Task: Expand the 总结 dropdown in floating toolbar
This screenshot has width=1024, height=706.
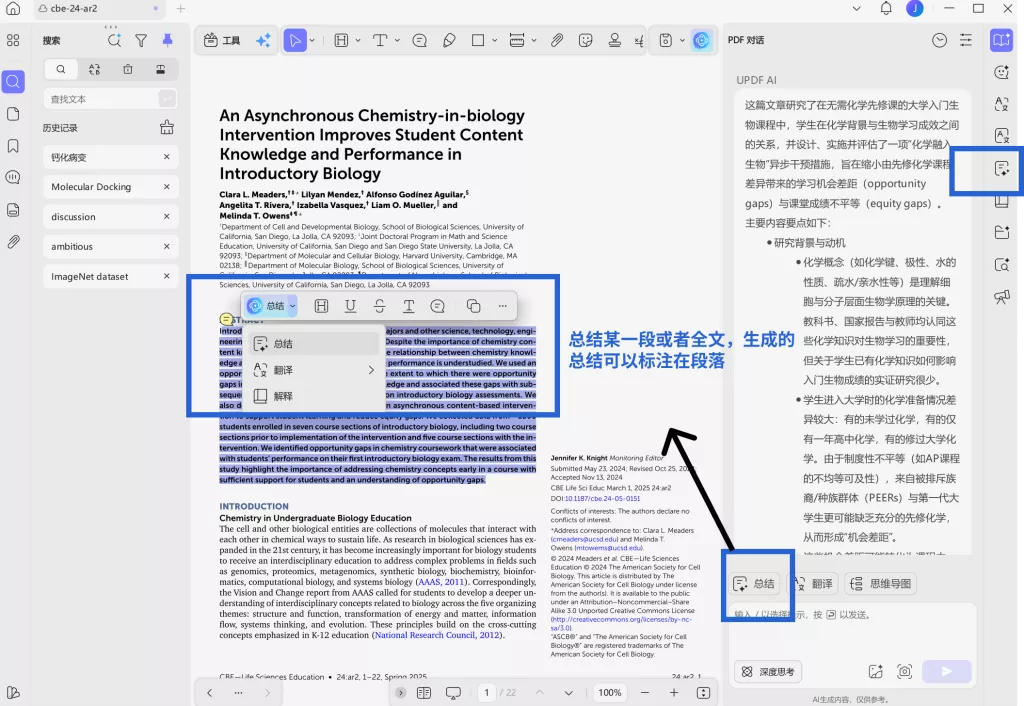Action: (293, 306)
